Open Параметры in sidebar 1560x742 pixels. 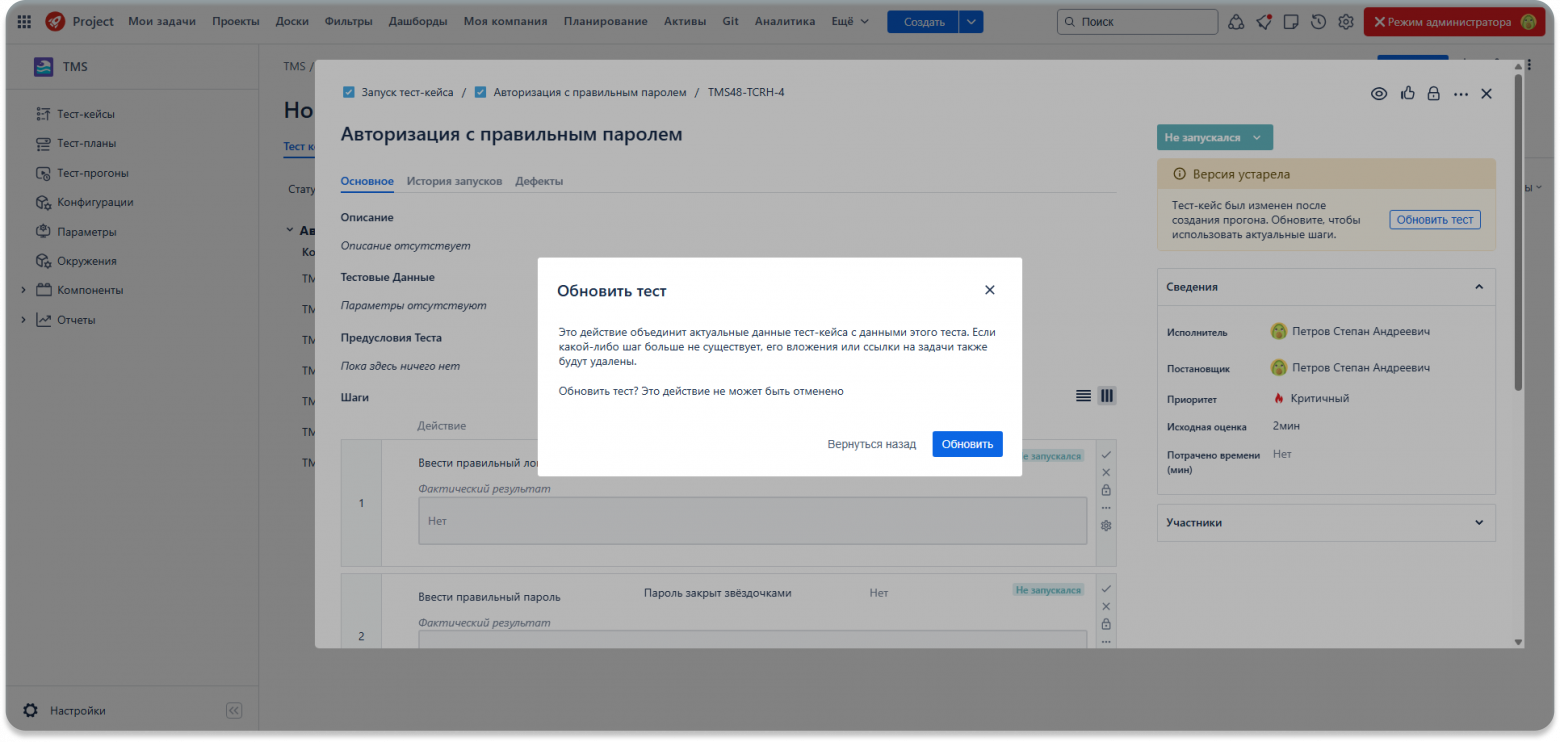pyautogui.click(x=87, y=231)
